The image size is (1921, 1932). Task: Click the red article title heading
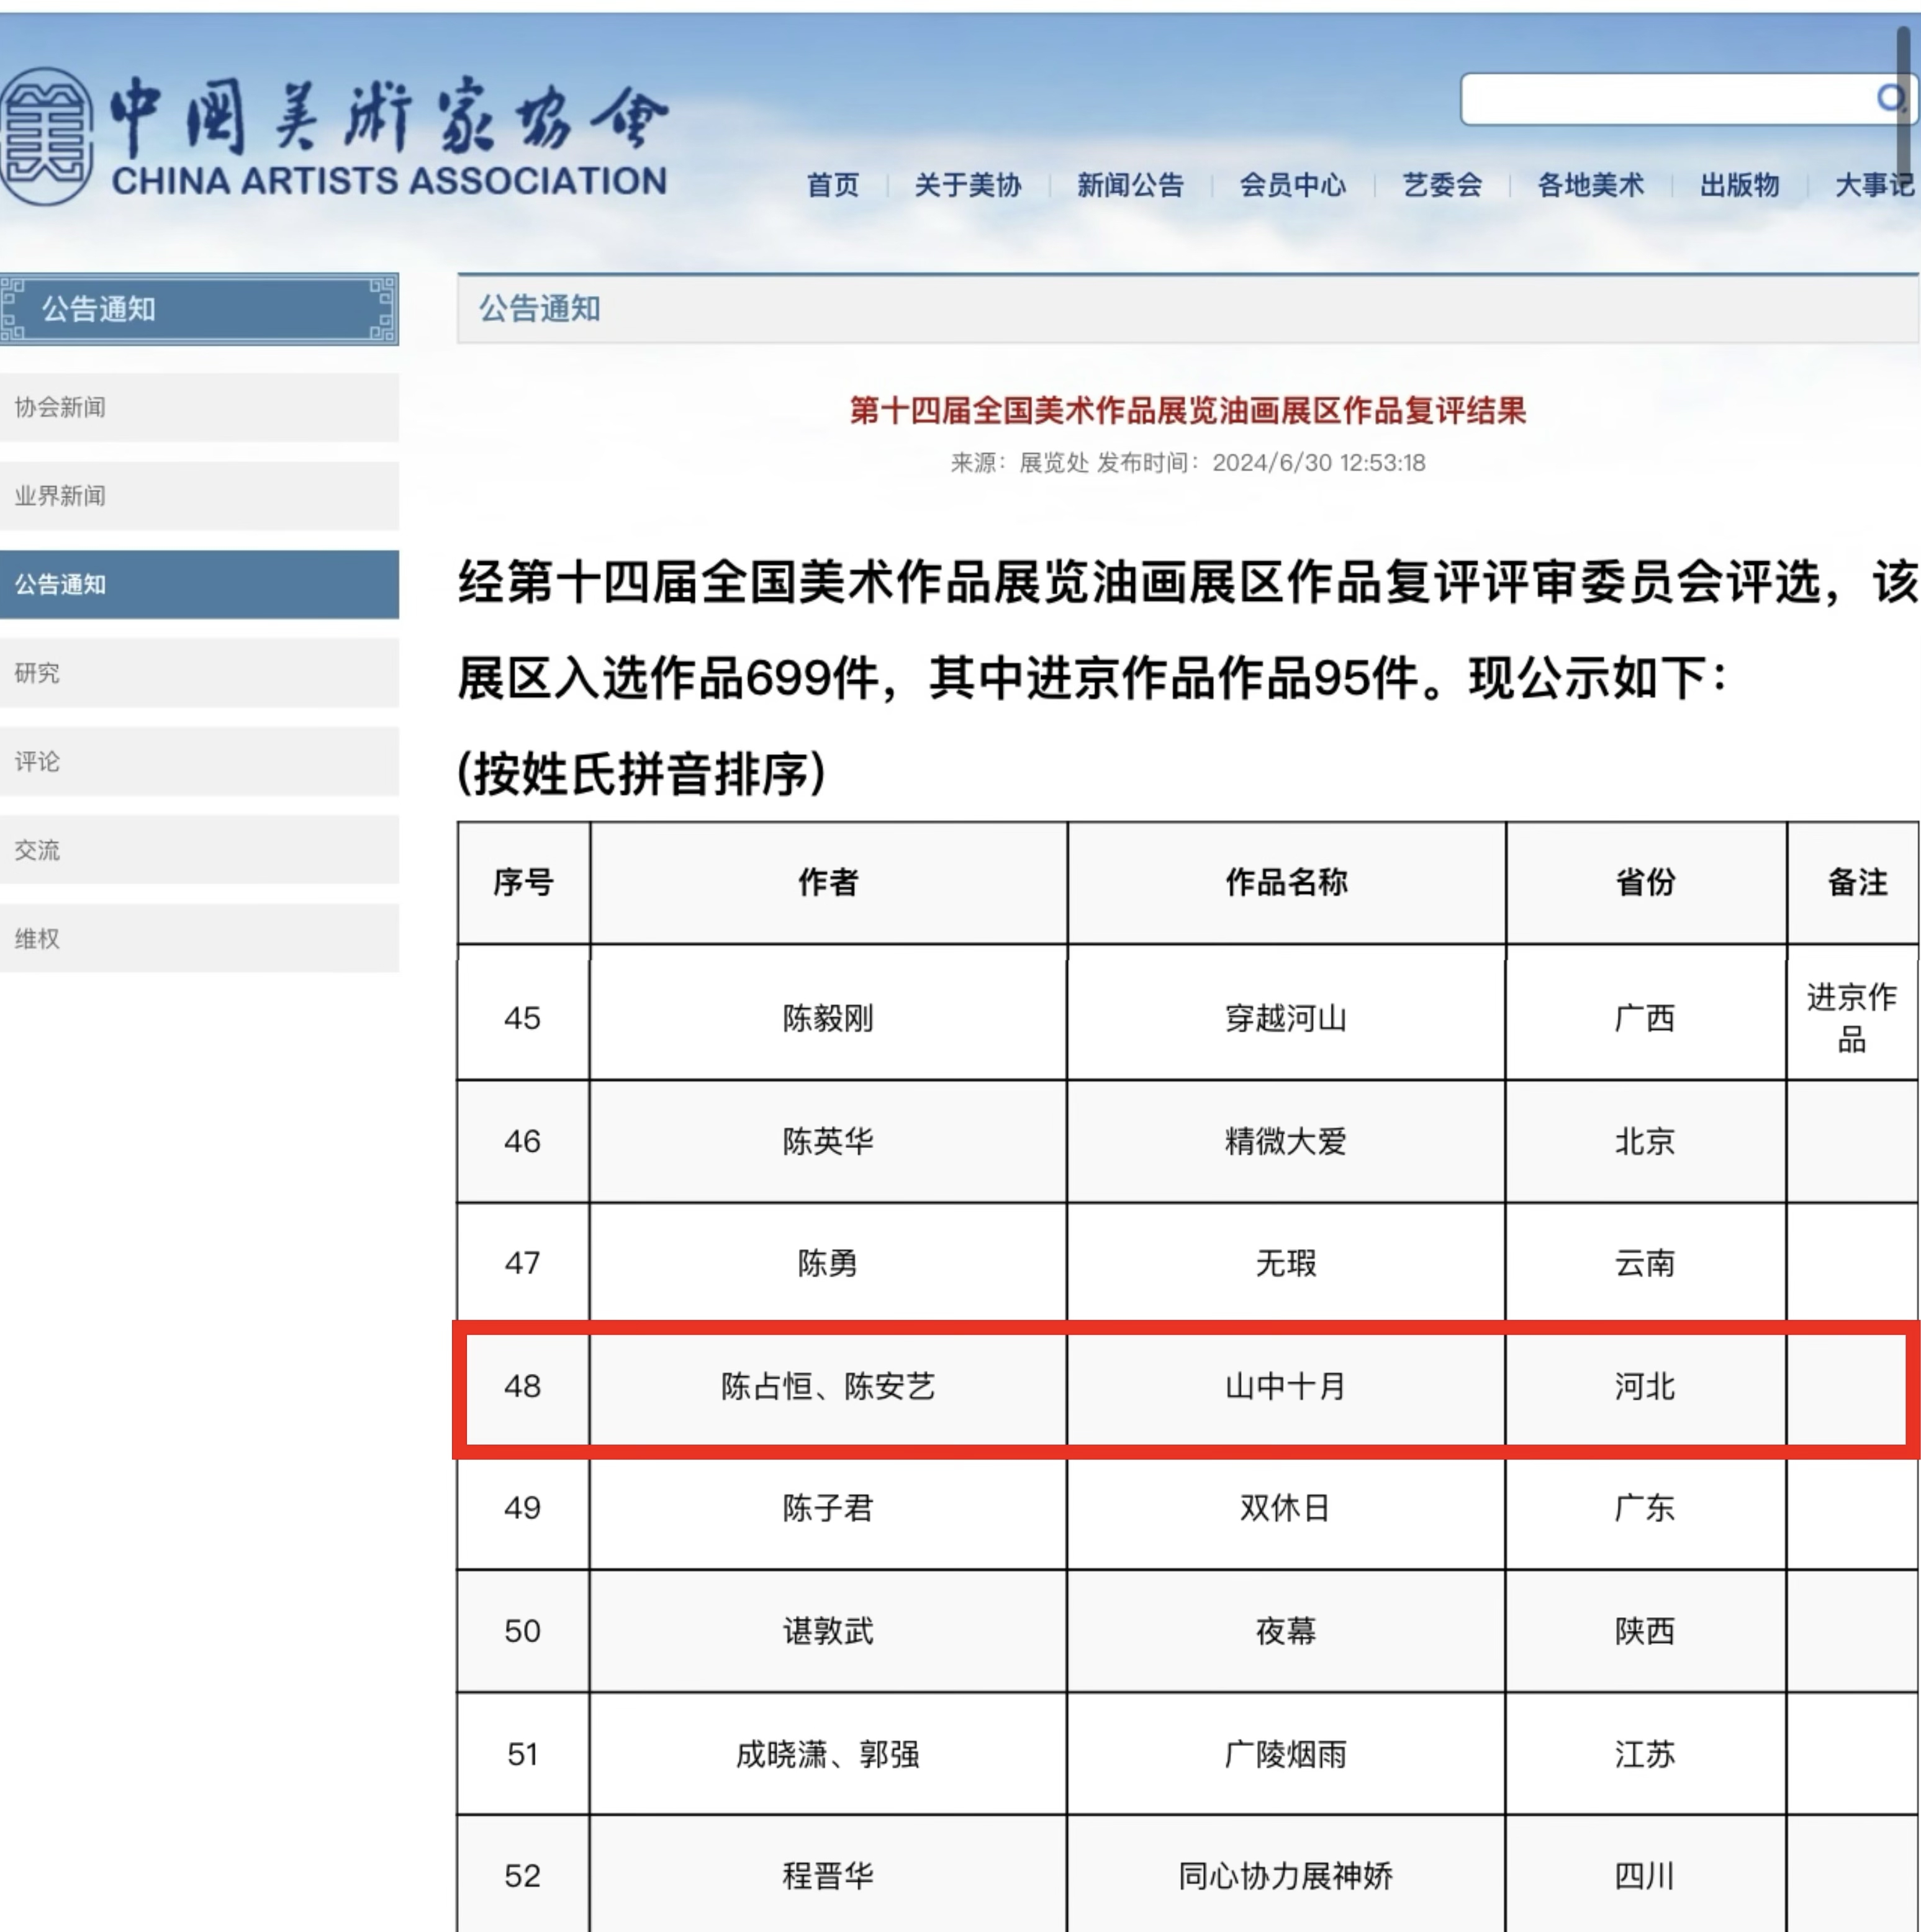(x=1187, y=410)
